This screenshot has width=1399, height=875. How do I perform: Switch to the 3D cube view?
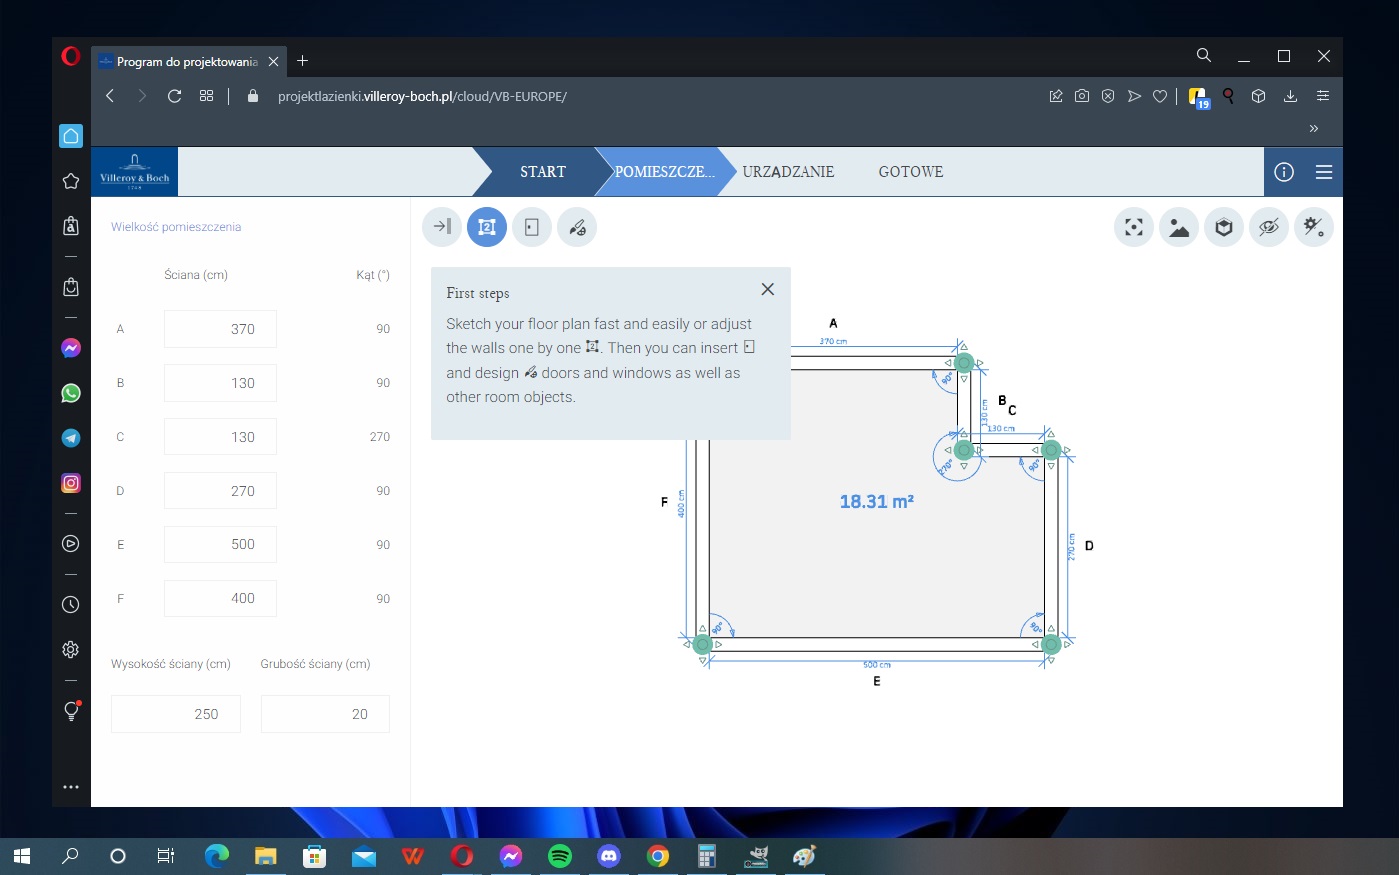coord(1224,227)
